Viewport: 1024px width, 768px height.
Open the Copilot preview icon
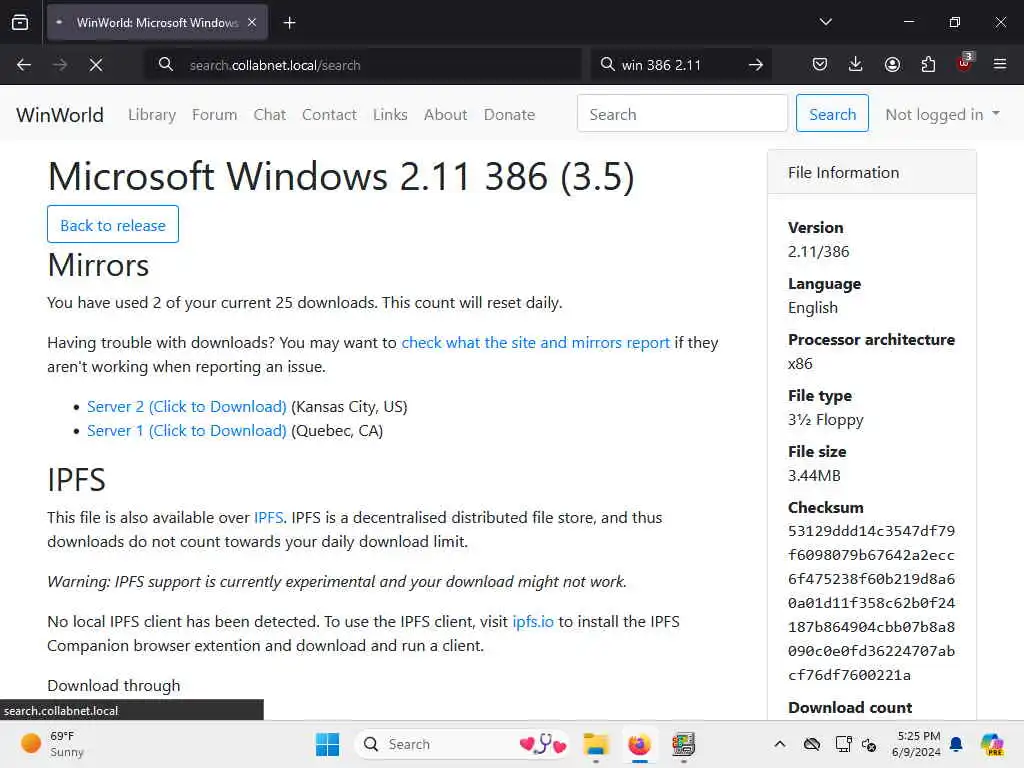point(991,744)
